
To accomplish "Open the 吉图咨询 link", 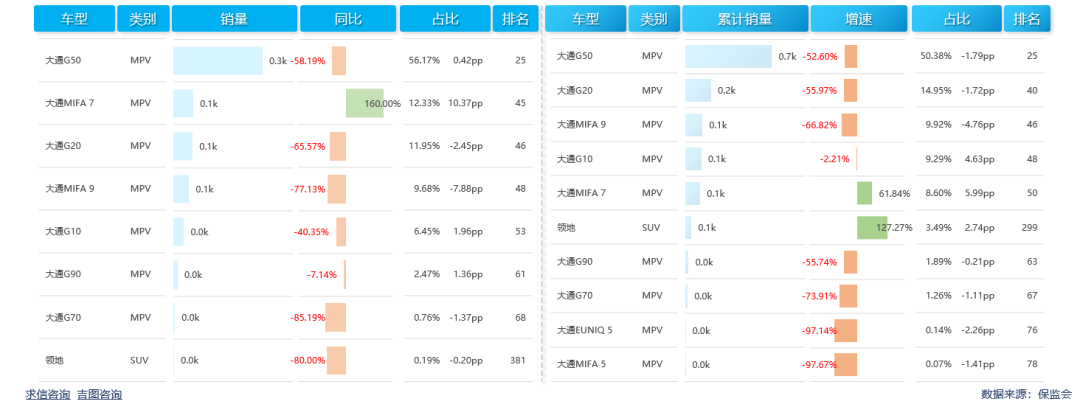I will (99, 395).
